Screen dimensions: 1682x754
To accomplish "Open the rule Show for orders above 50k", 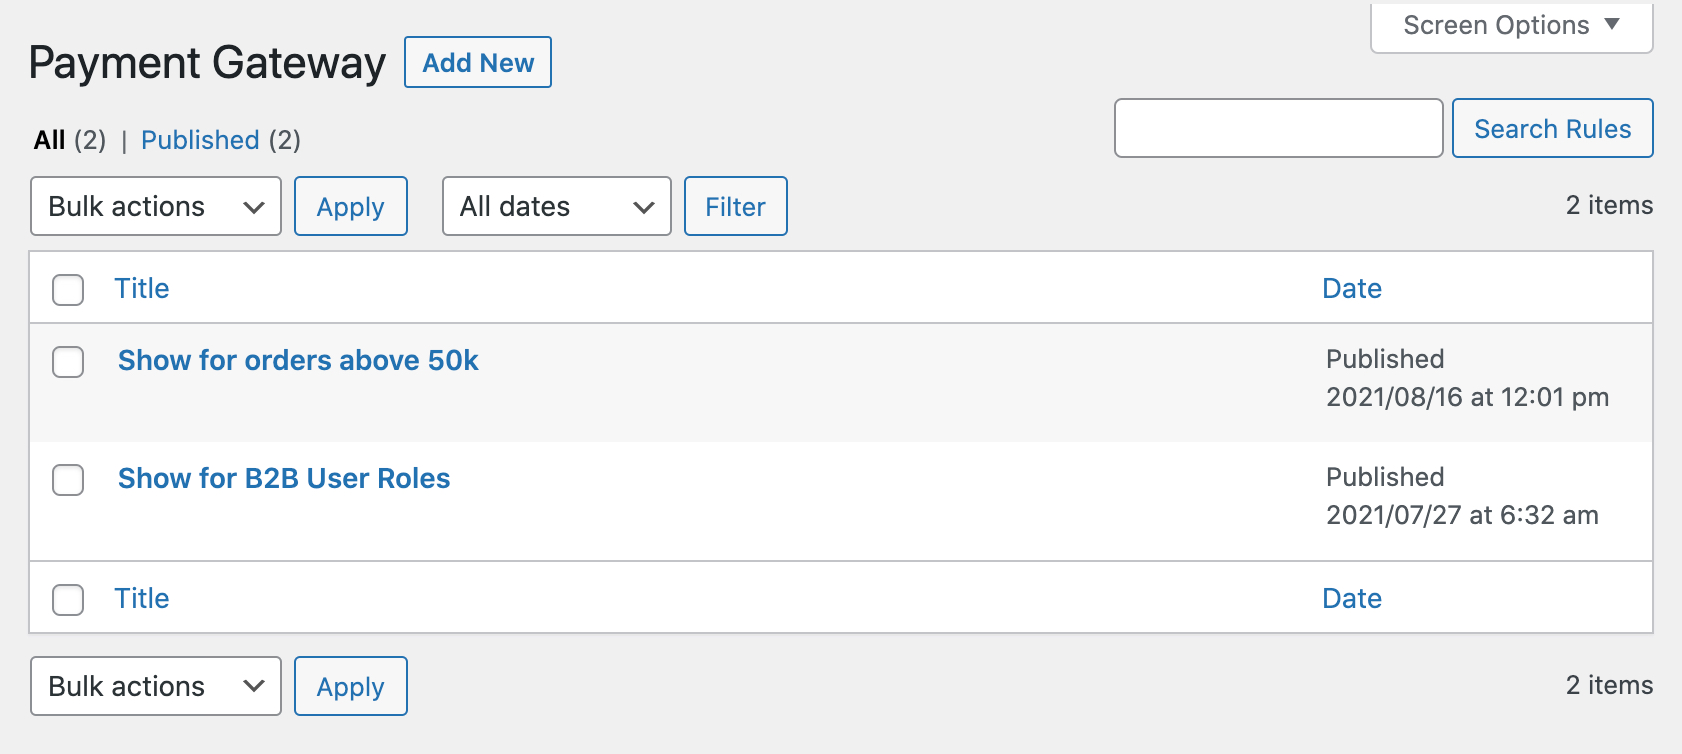I will click(297, 360).
